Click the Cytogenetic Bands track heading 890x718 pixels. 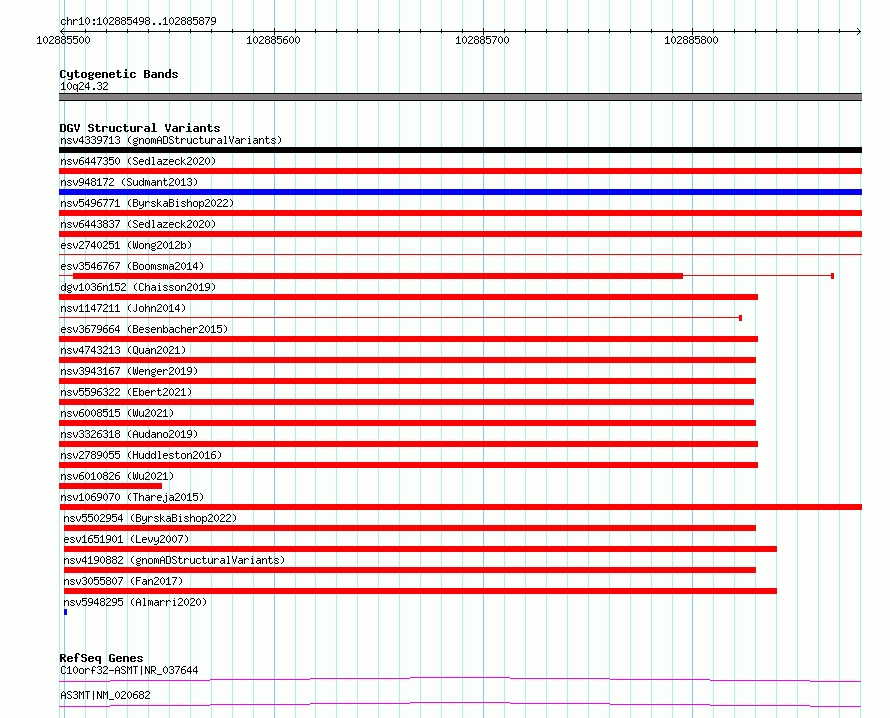[119, 74]
